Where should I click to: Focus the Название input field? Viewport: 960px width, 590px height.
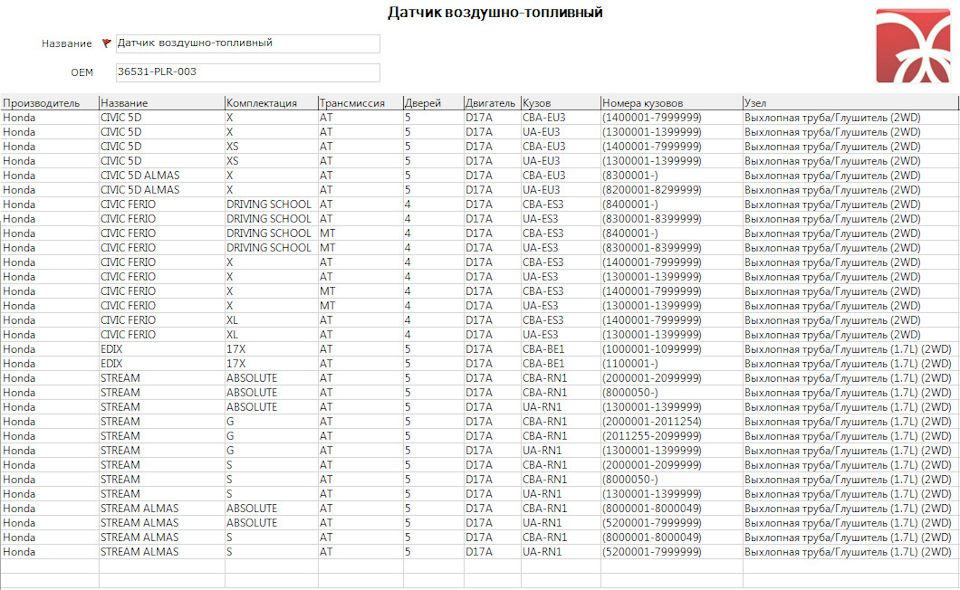tap(248, 43)
